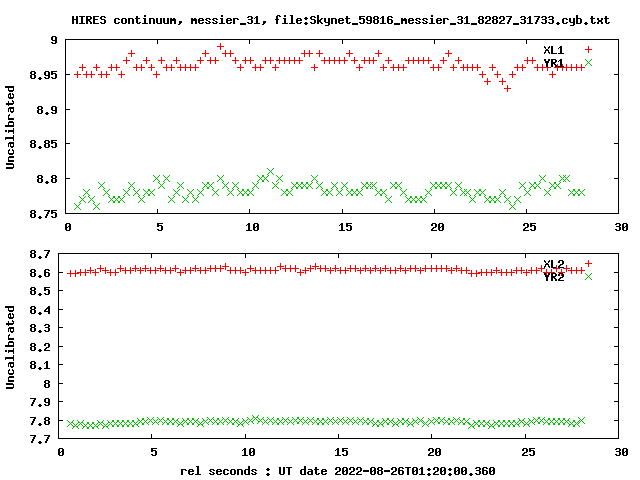Click the highest YR1 green data point near 8.81
The height and width of the screenshot is (480, 640).
pos(270,171)
